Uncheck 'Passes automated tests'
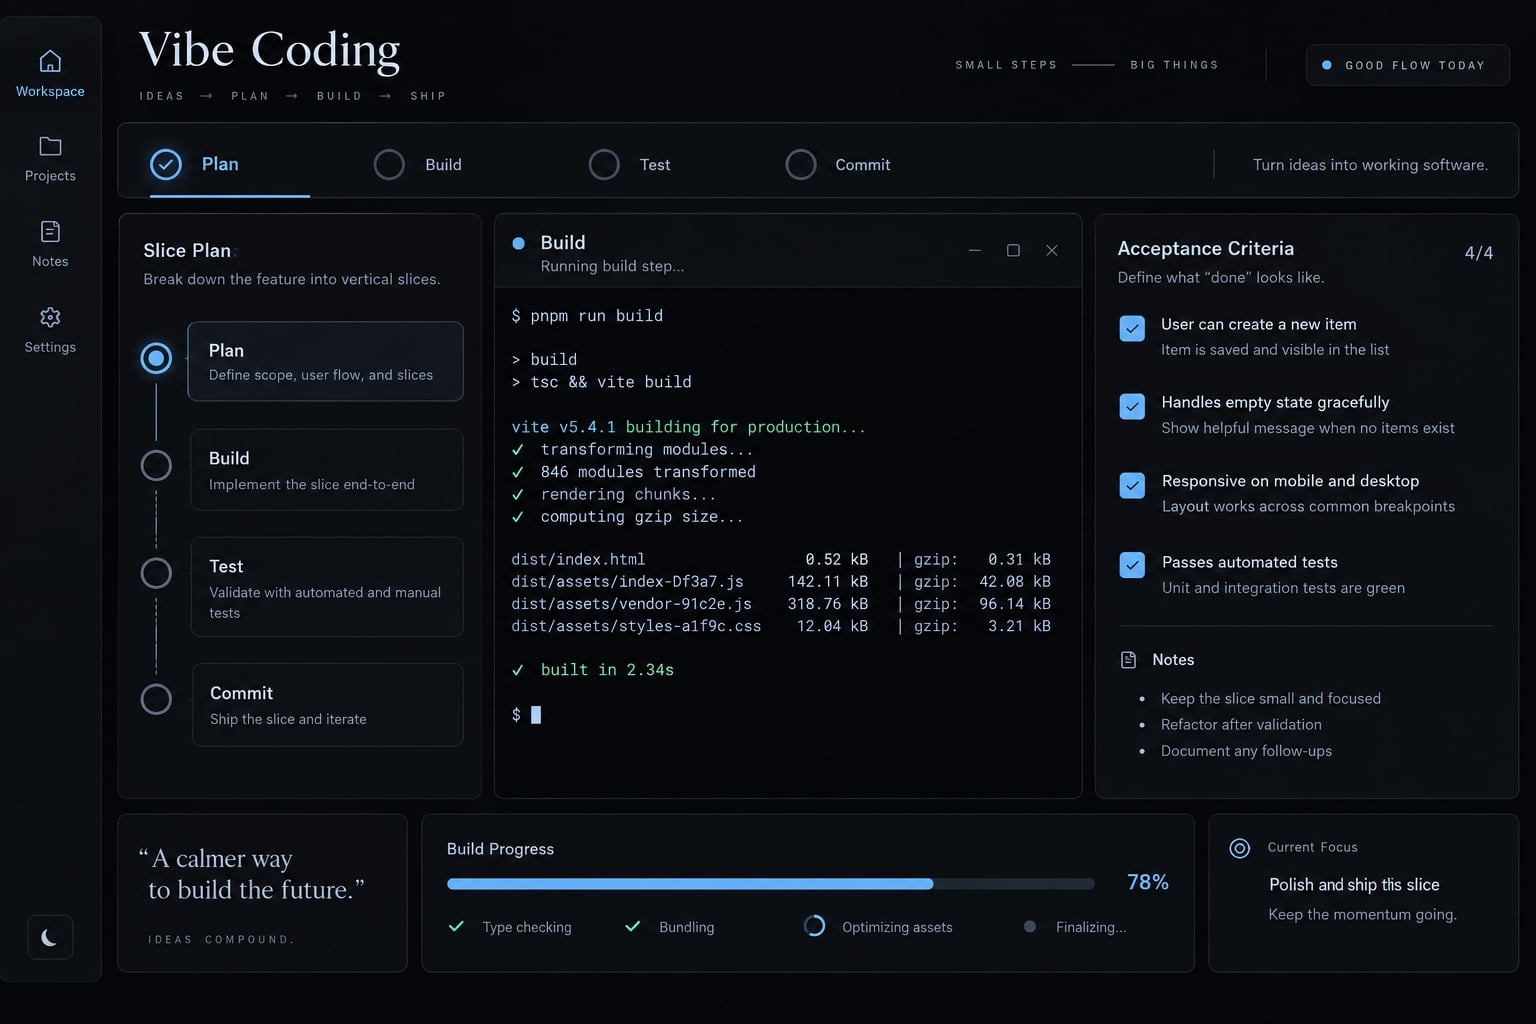The width and height of the screenshot is (1536, 1024). [x=1132, y=565]
